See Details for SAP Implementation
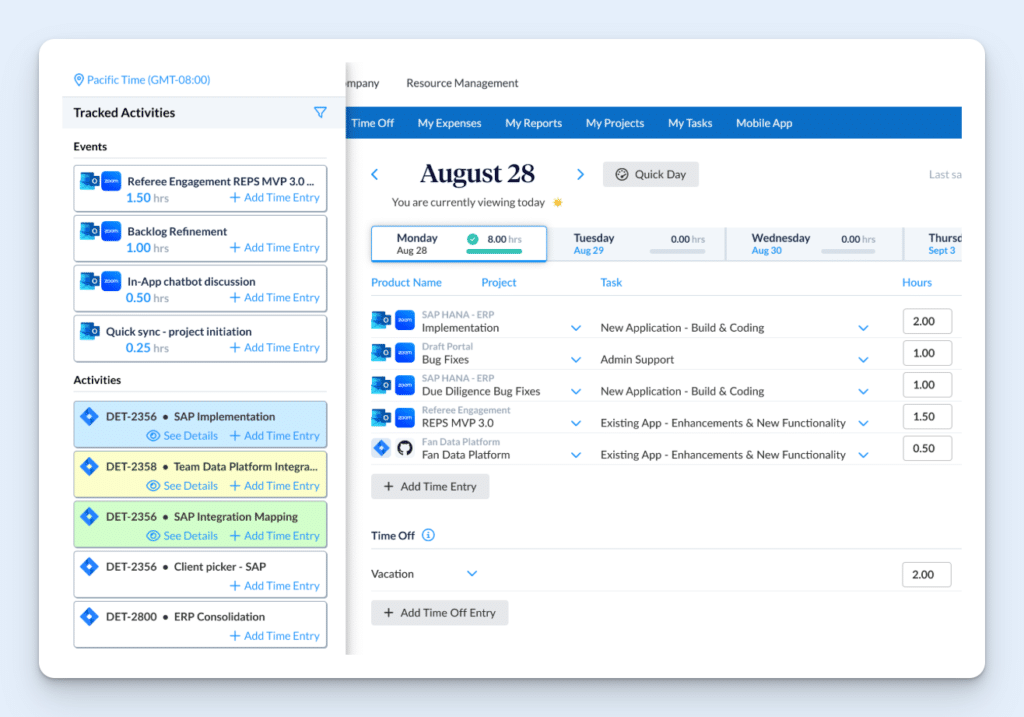This screenshot has width=1024, height=717. pyautogui.click(x=182, y=436)
